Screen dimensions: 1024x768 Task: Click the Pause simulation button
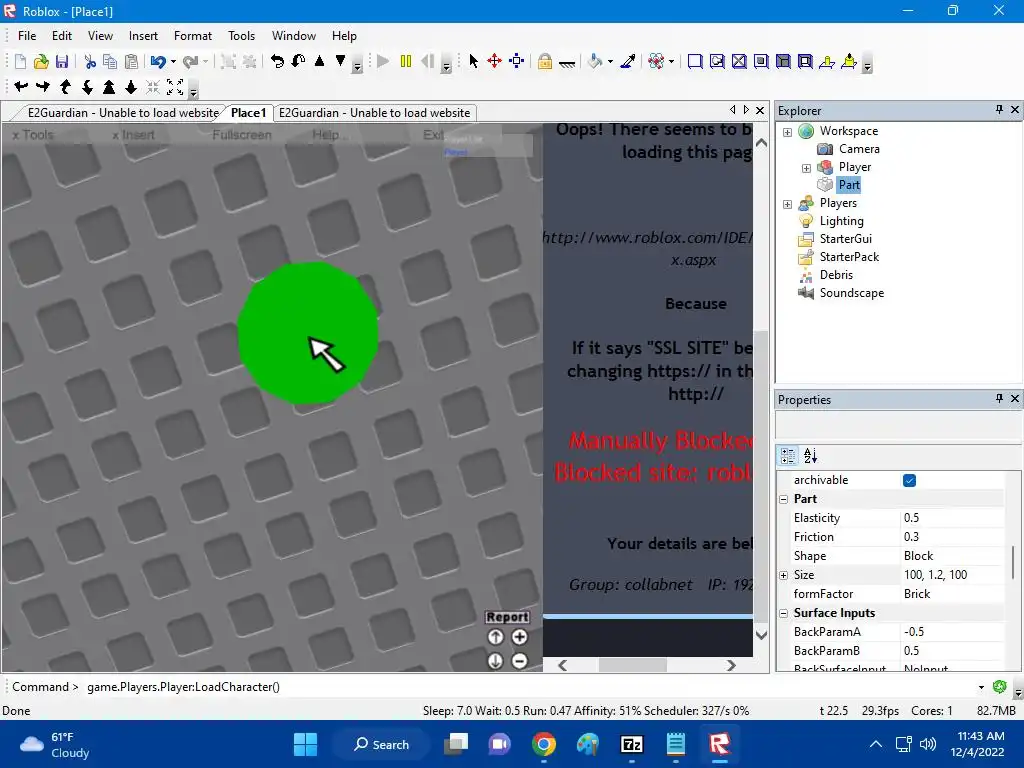coord(406,61)
